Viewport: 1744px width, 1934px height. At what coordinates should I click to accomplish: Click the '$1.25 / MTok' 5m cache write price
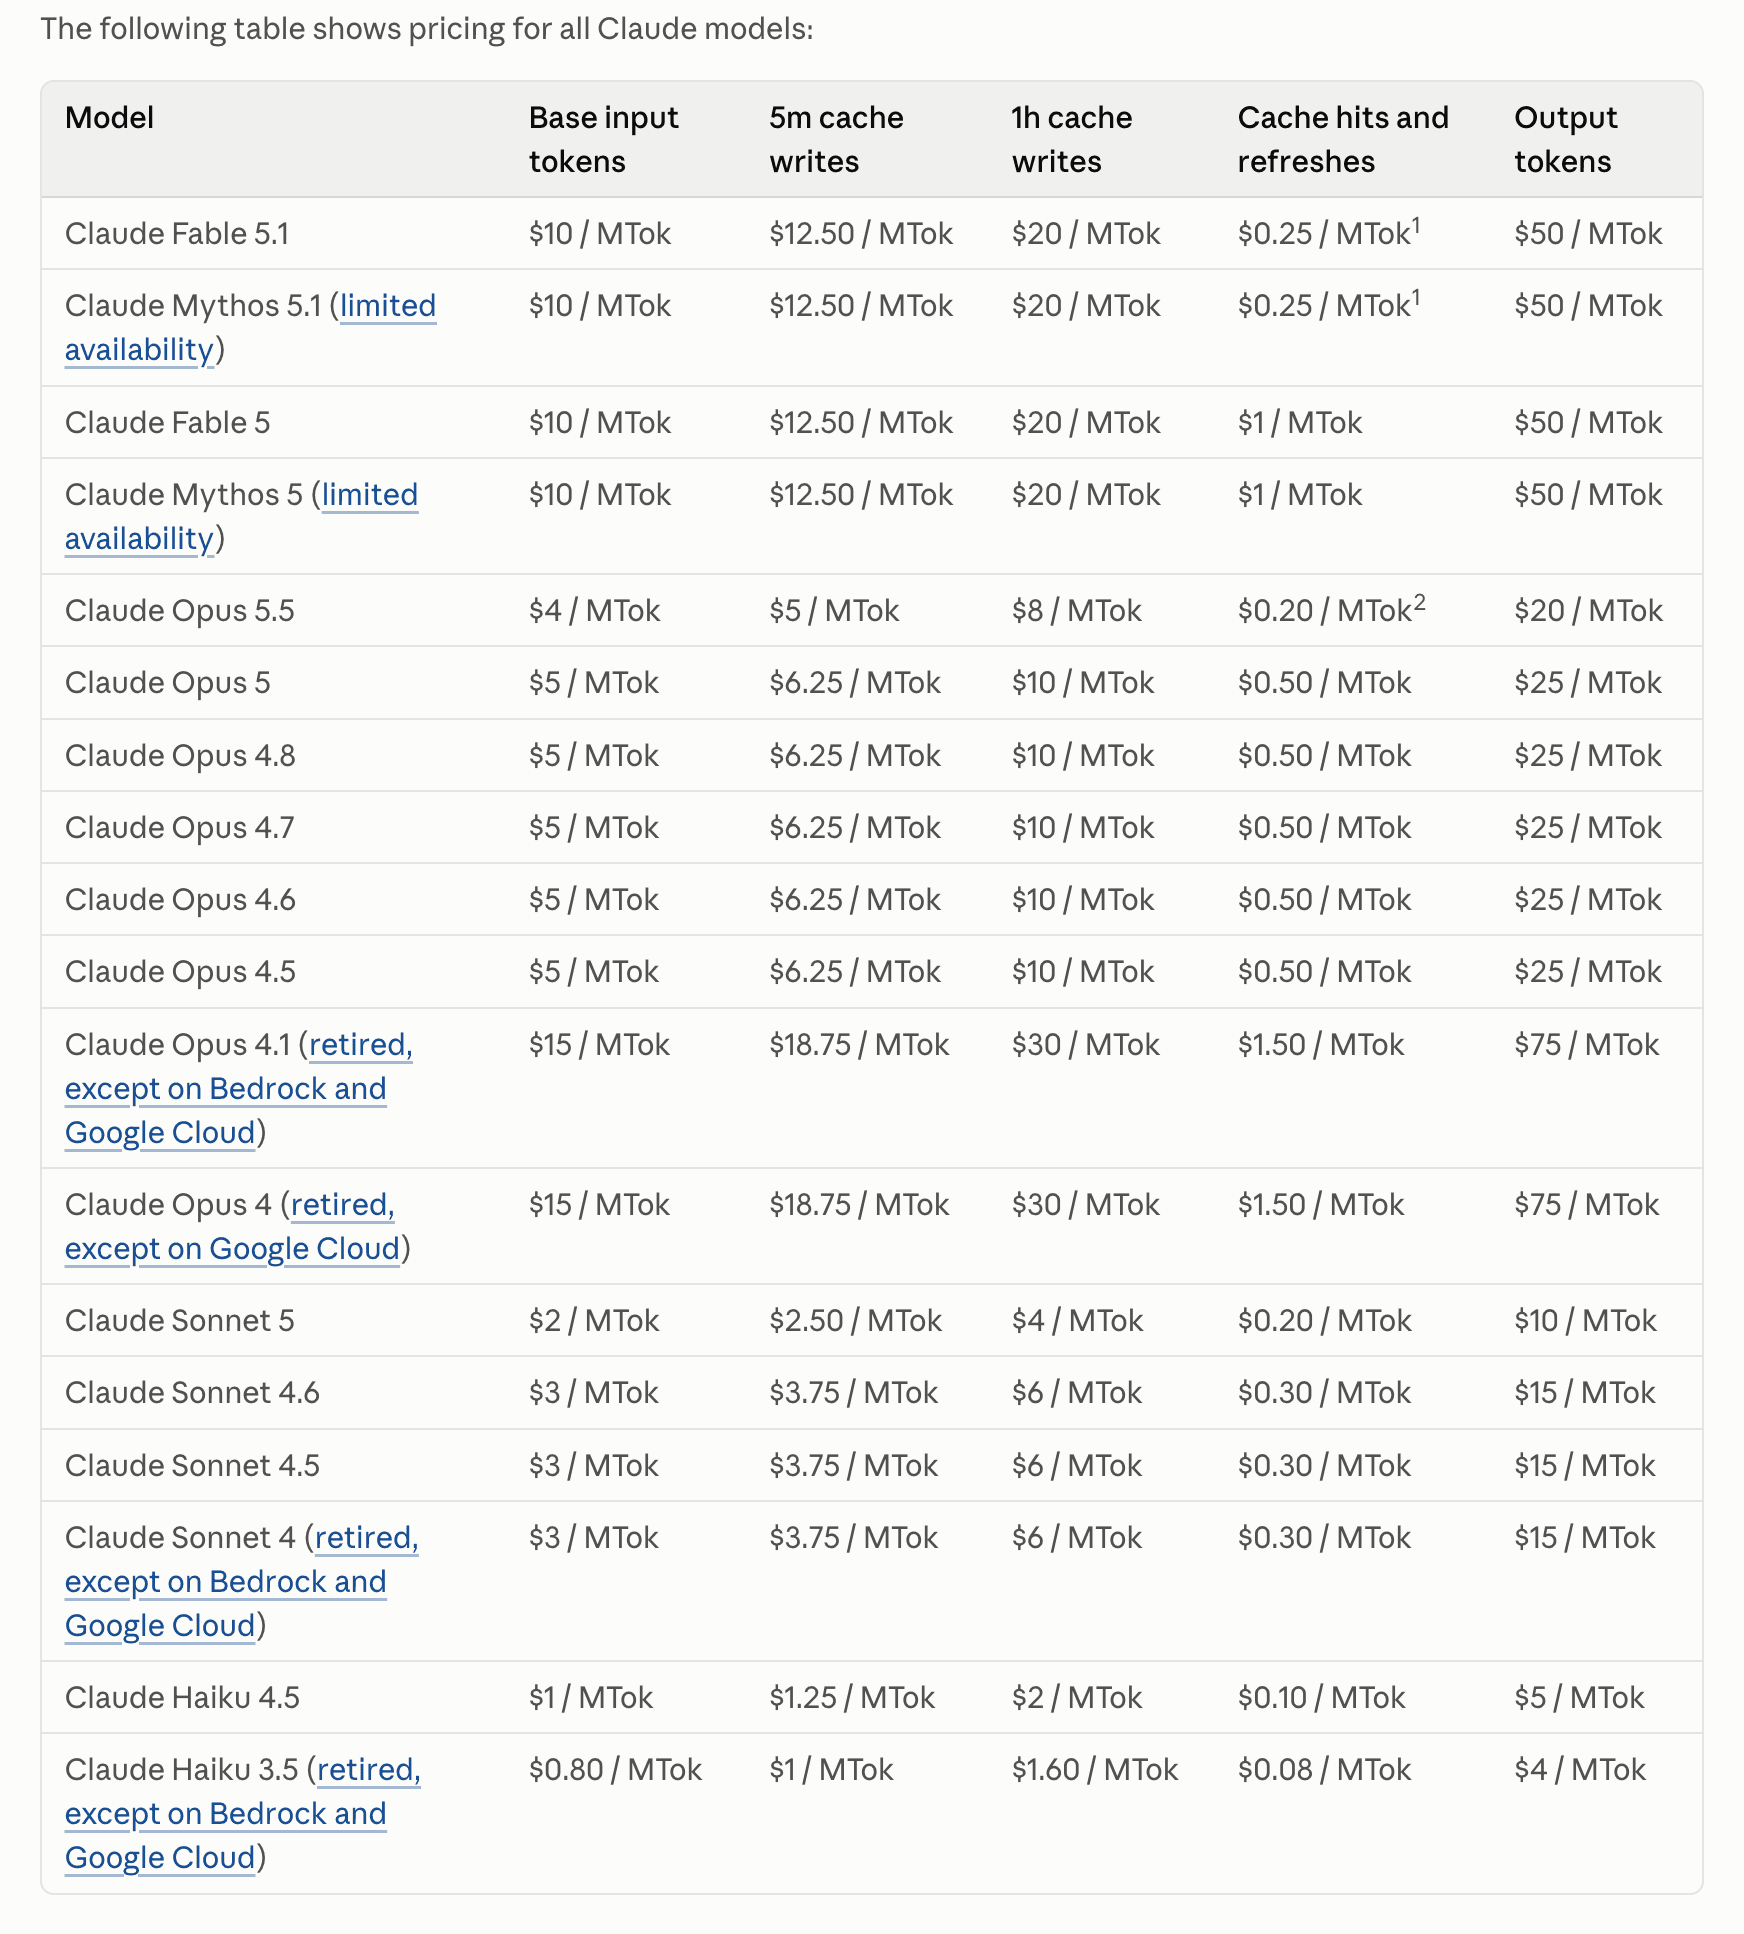[x=852, y=1698]
